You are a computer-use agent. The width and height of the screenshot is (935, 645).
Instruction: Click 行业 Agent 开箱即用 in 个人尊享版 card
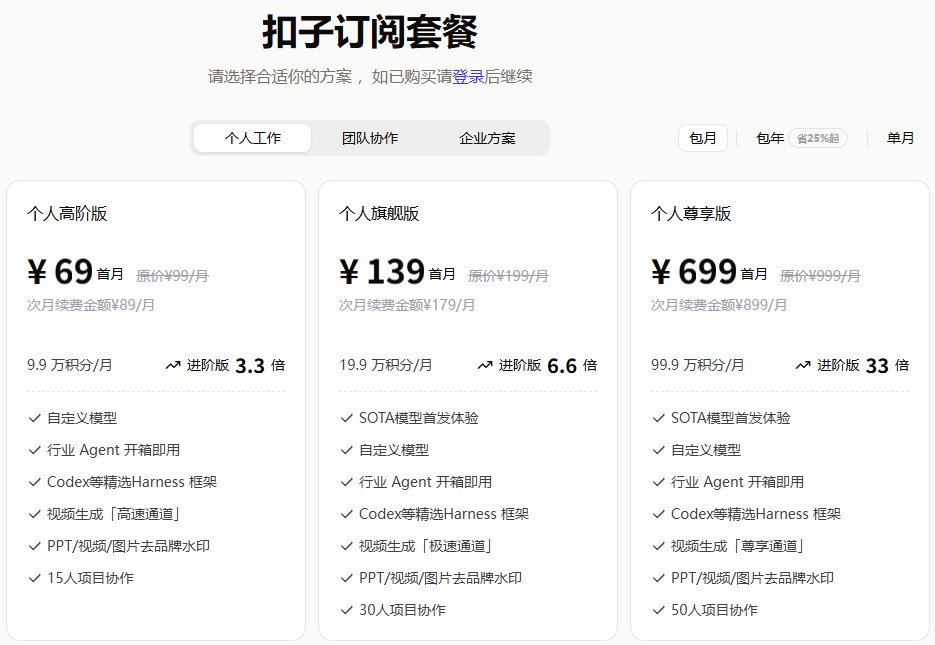click(737, 482)
